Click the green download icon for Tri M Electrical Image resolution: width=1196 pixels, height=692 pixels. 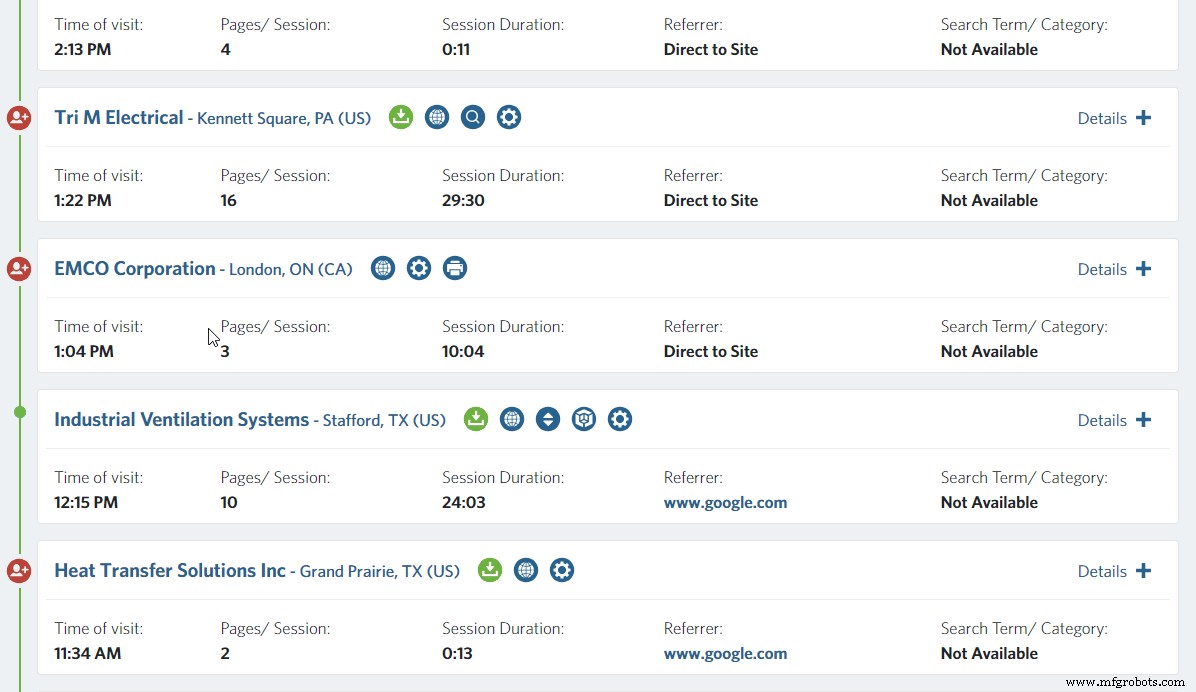tap(401, 117)
